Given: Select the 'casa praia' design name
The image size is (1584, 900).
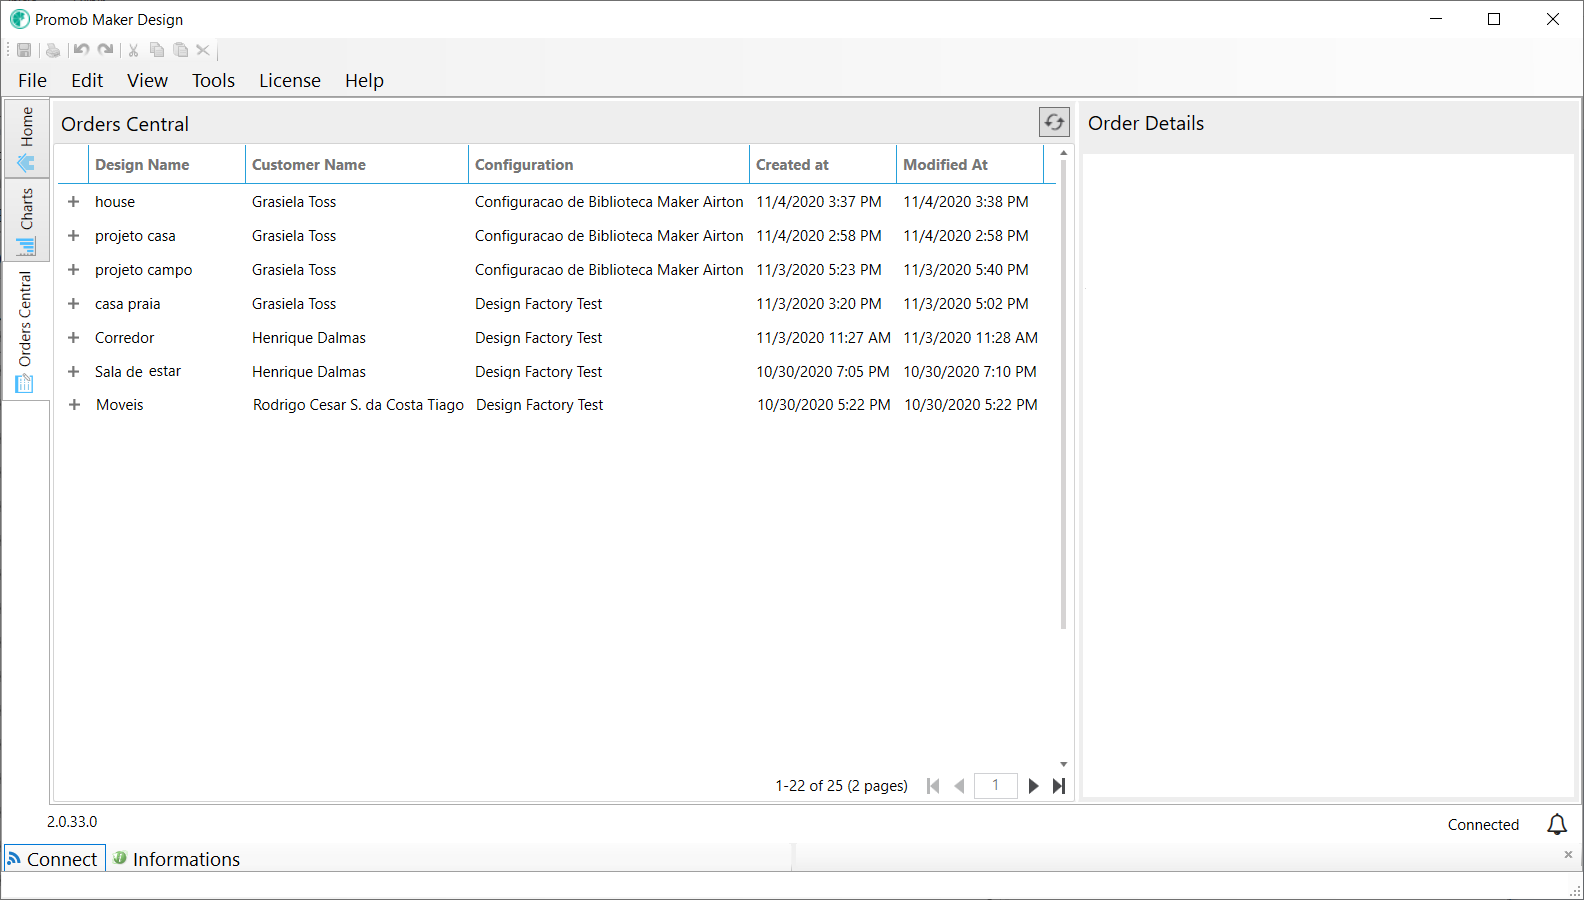Looking at the screenshot, I should pos(128,304).
